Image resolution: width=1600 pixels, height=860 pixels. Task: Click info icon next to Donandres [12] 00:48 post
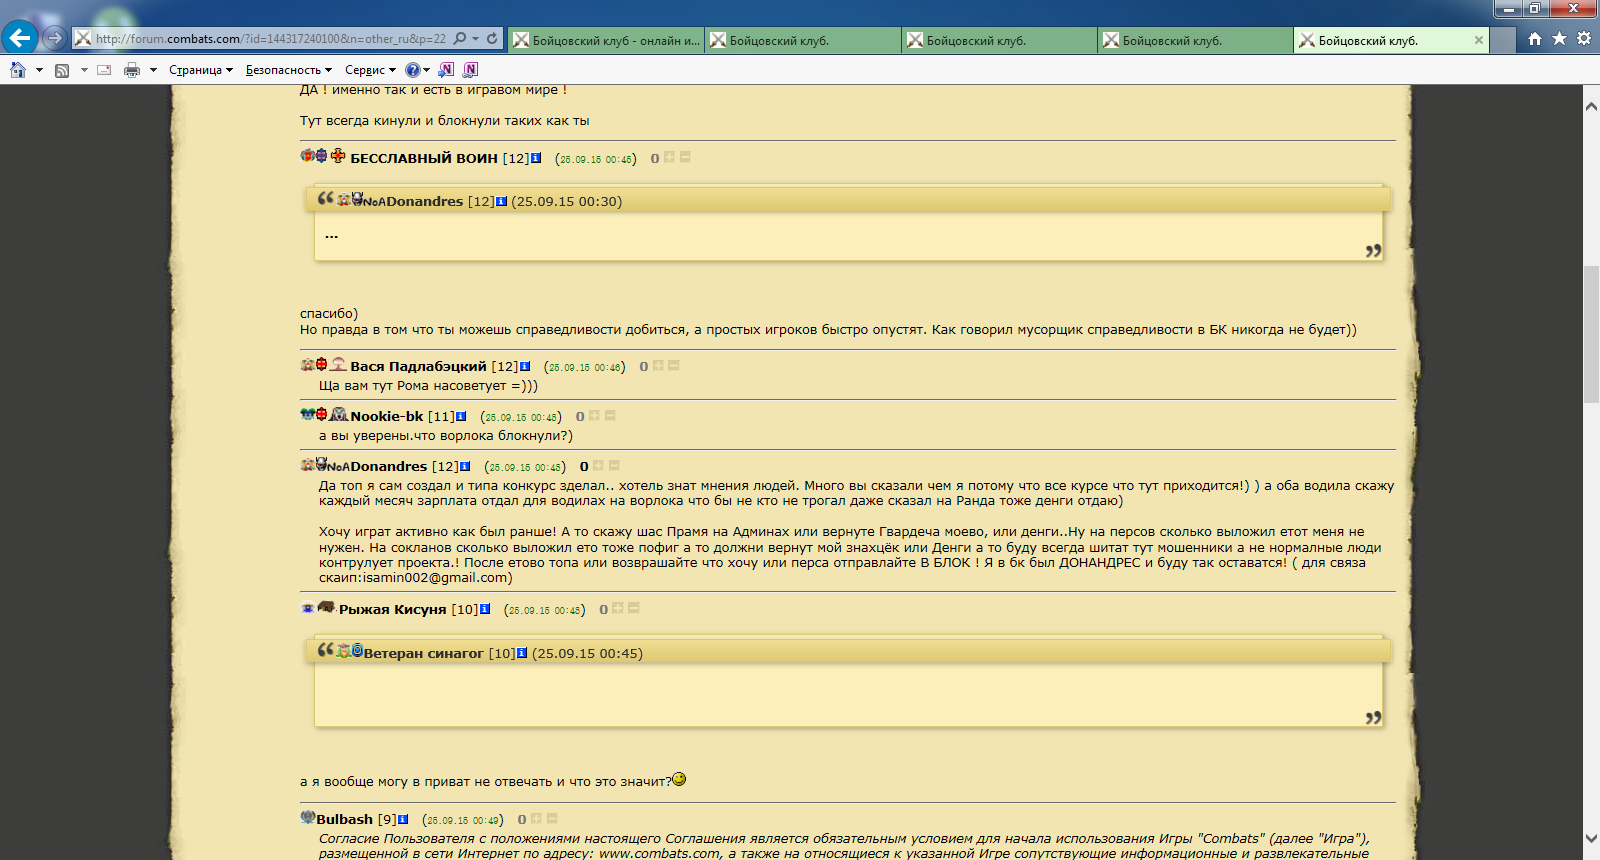(x=465, y=466)
